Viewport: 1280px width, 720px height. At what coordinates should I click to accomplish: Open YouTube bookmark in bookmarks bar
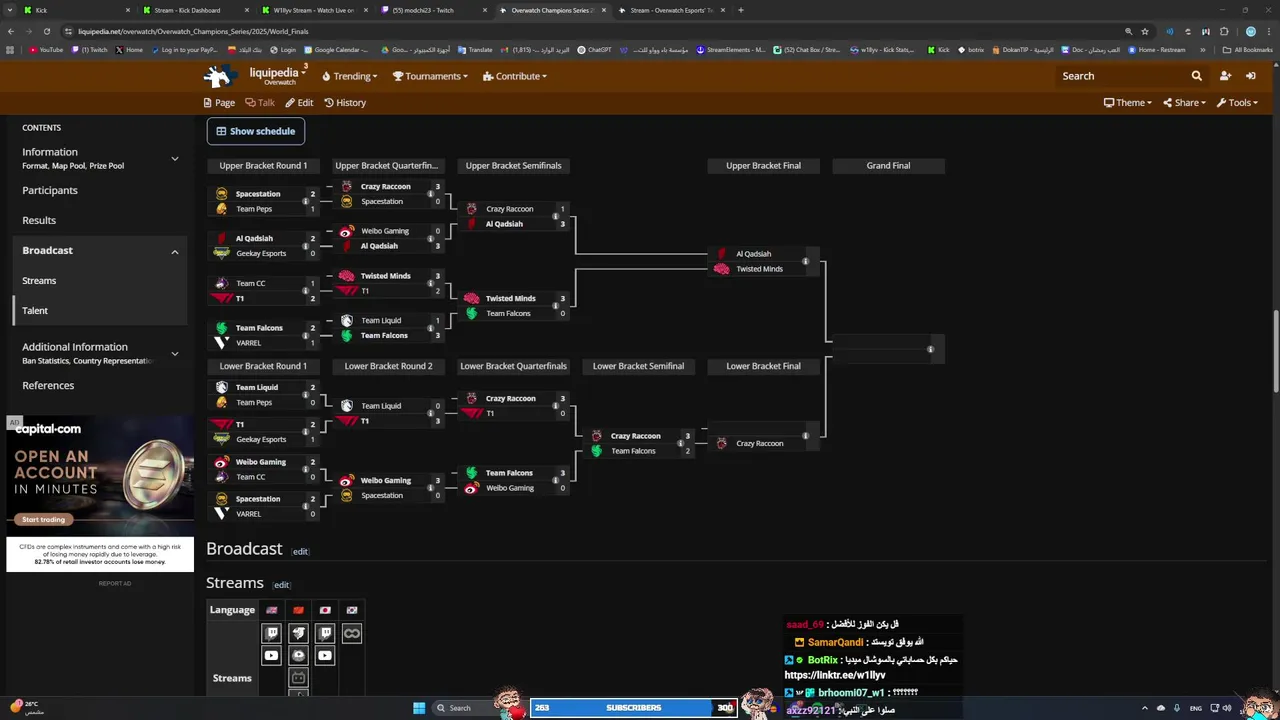point(46,50)
